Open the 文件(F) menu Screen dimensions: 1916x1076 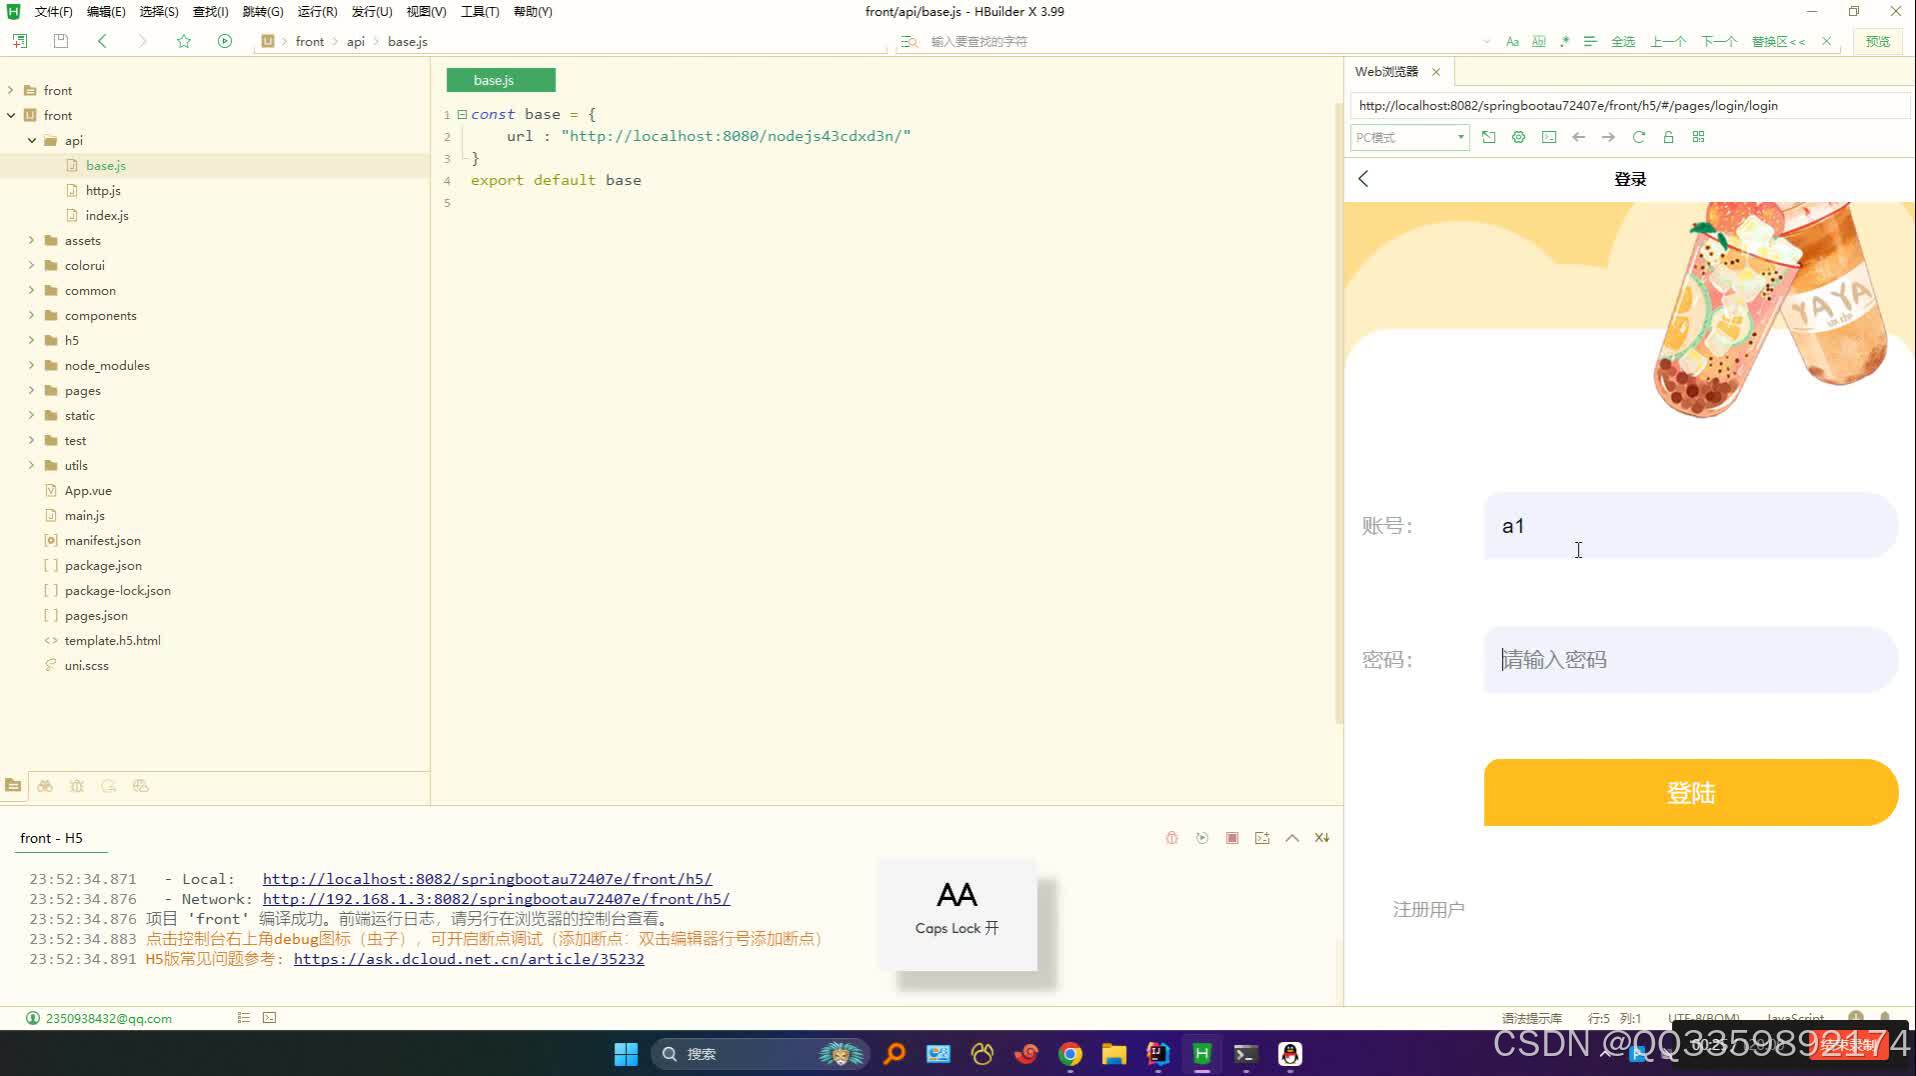[53, 12]
